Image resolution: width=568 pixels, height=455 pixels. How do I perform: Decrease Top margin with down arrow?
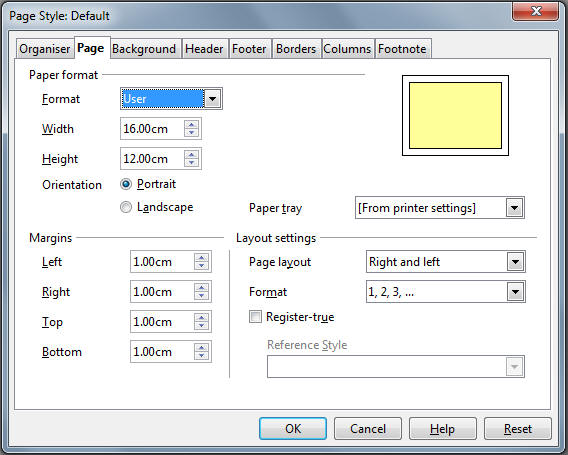pos(201,326)
